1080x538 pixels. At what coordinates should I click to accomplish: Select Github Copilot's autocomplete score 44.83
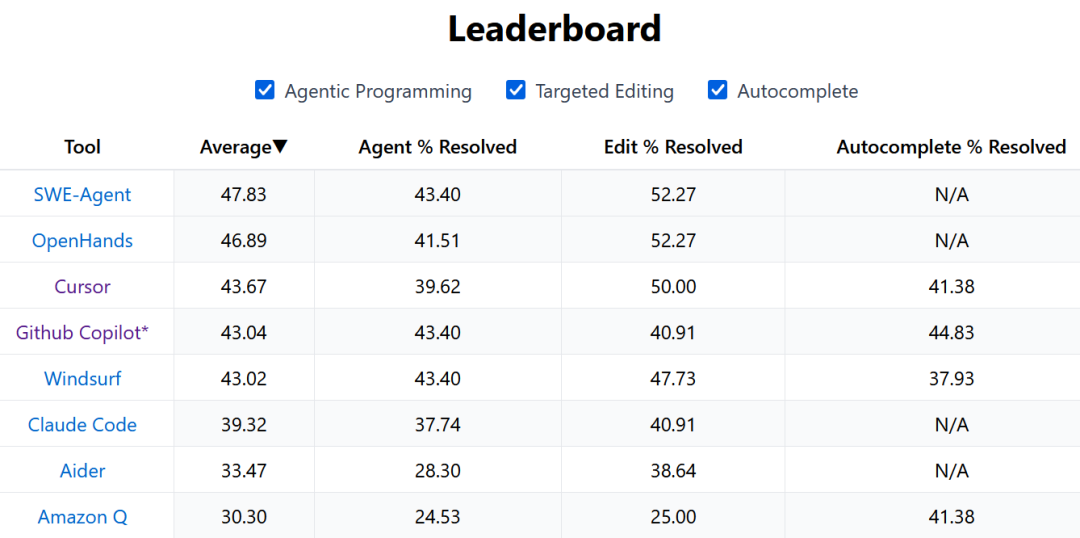pos(951,333)
